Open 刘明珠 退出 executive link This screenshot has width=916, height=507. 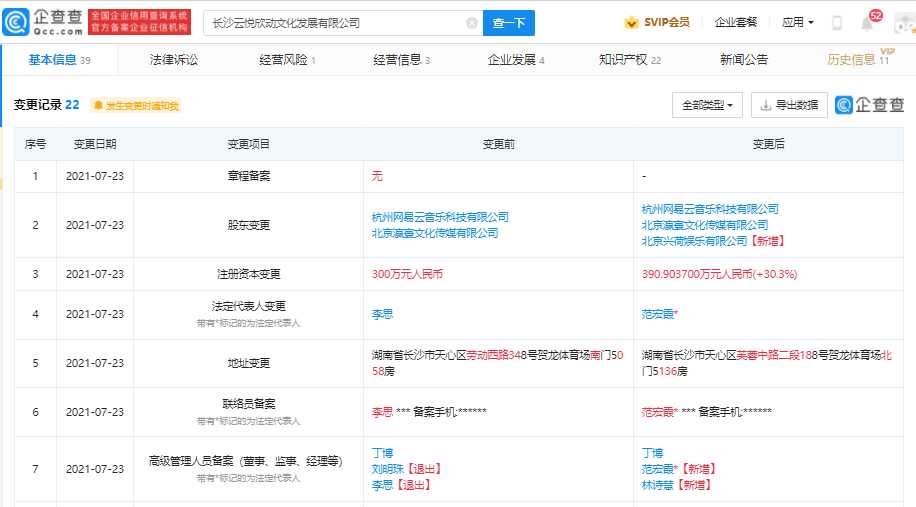coord(388,469)
